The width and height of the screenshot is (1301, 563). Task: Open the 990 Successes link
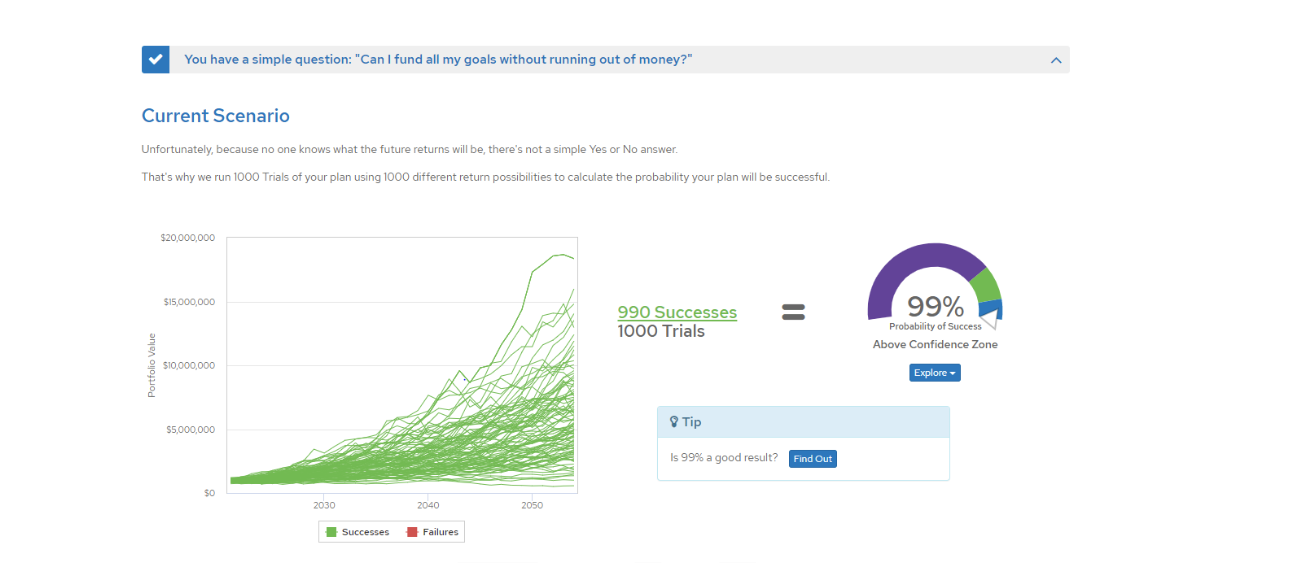coord(677,313)
